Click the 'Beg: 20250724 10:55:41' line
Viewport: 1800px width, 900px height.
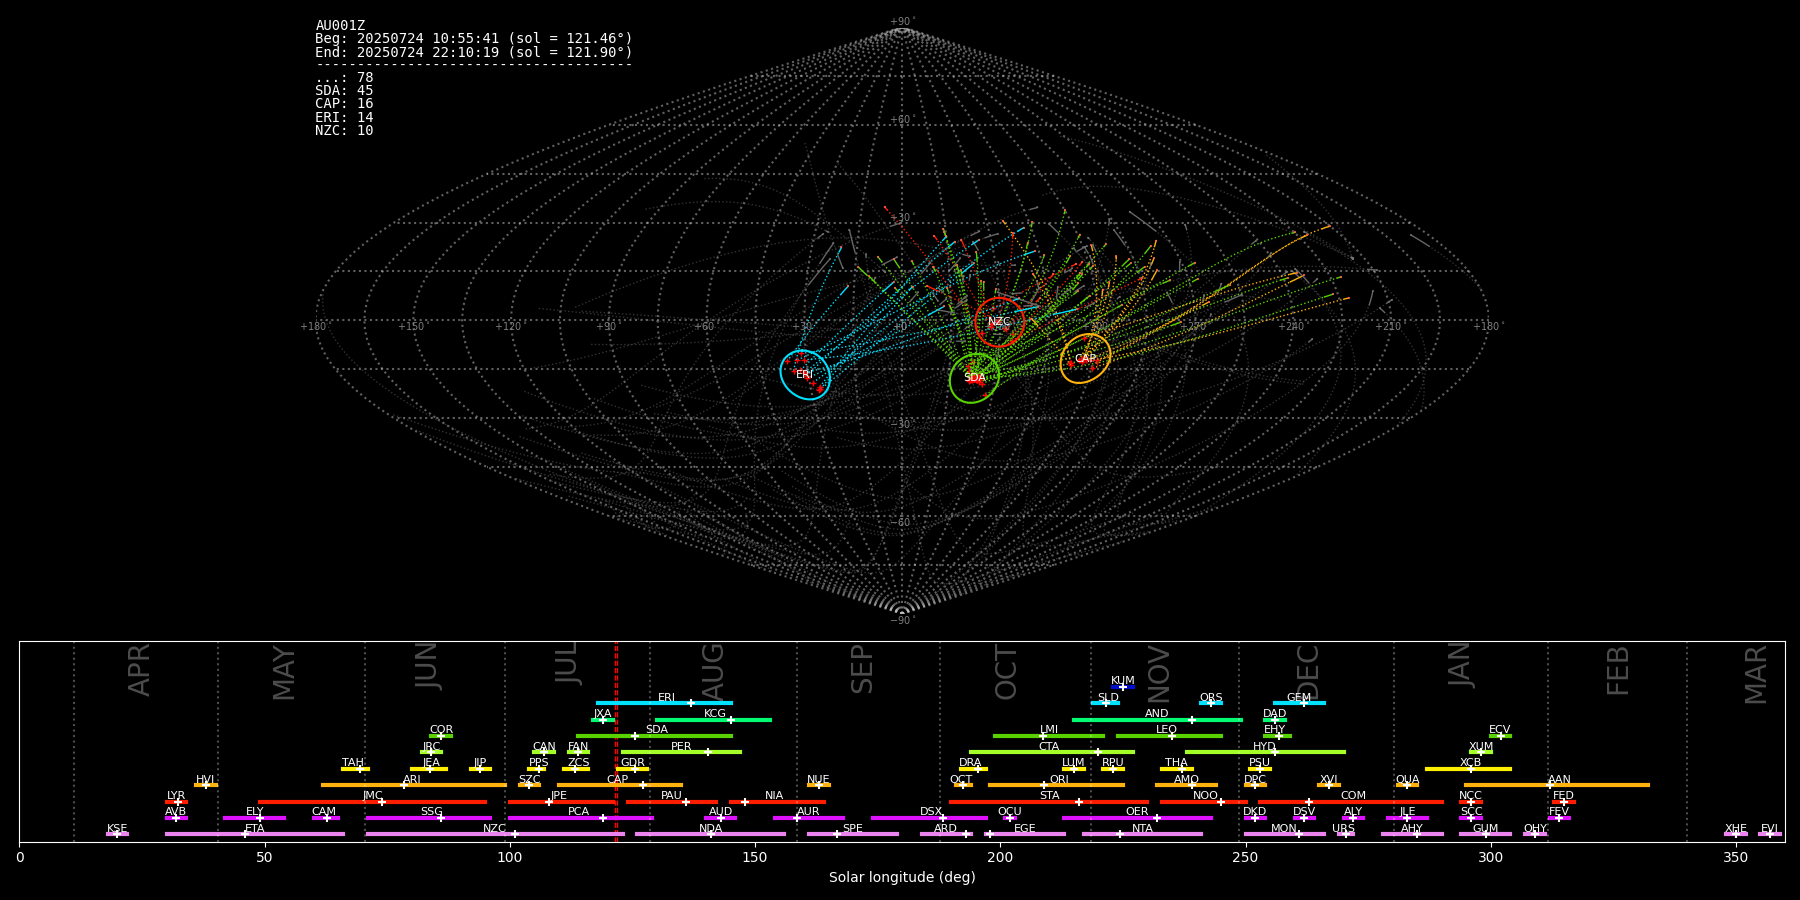pyautogui.click(x=474, y=39)
